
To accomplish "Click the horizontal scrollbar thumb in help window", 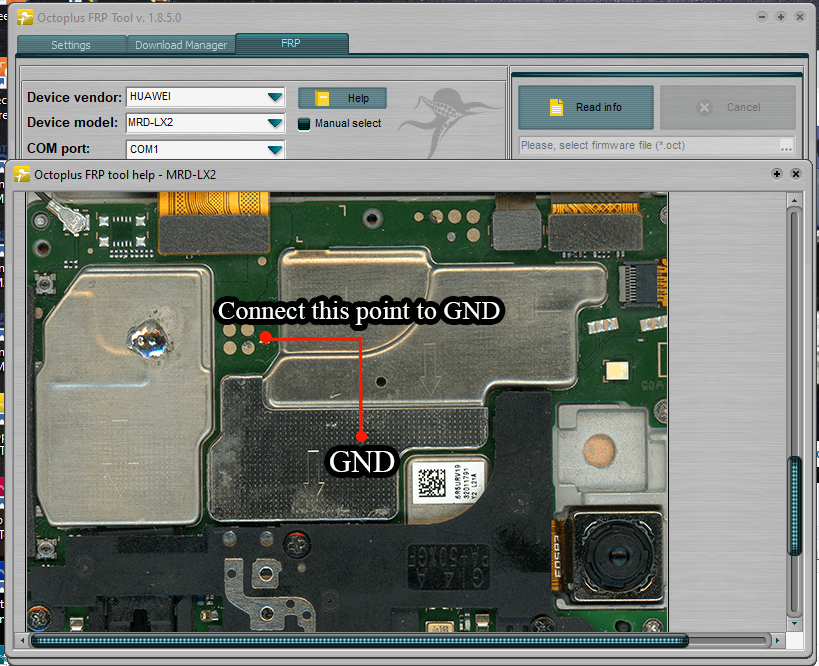I will pyautogui.click(x=359, y=640).
